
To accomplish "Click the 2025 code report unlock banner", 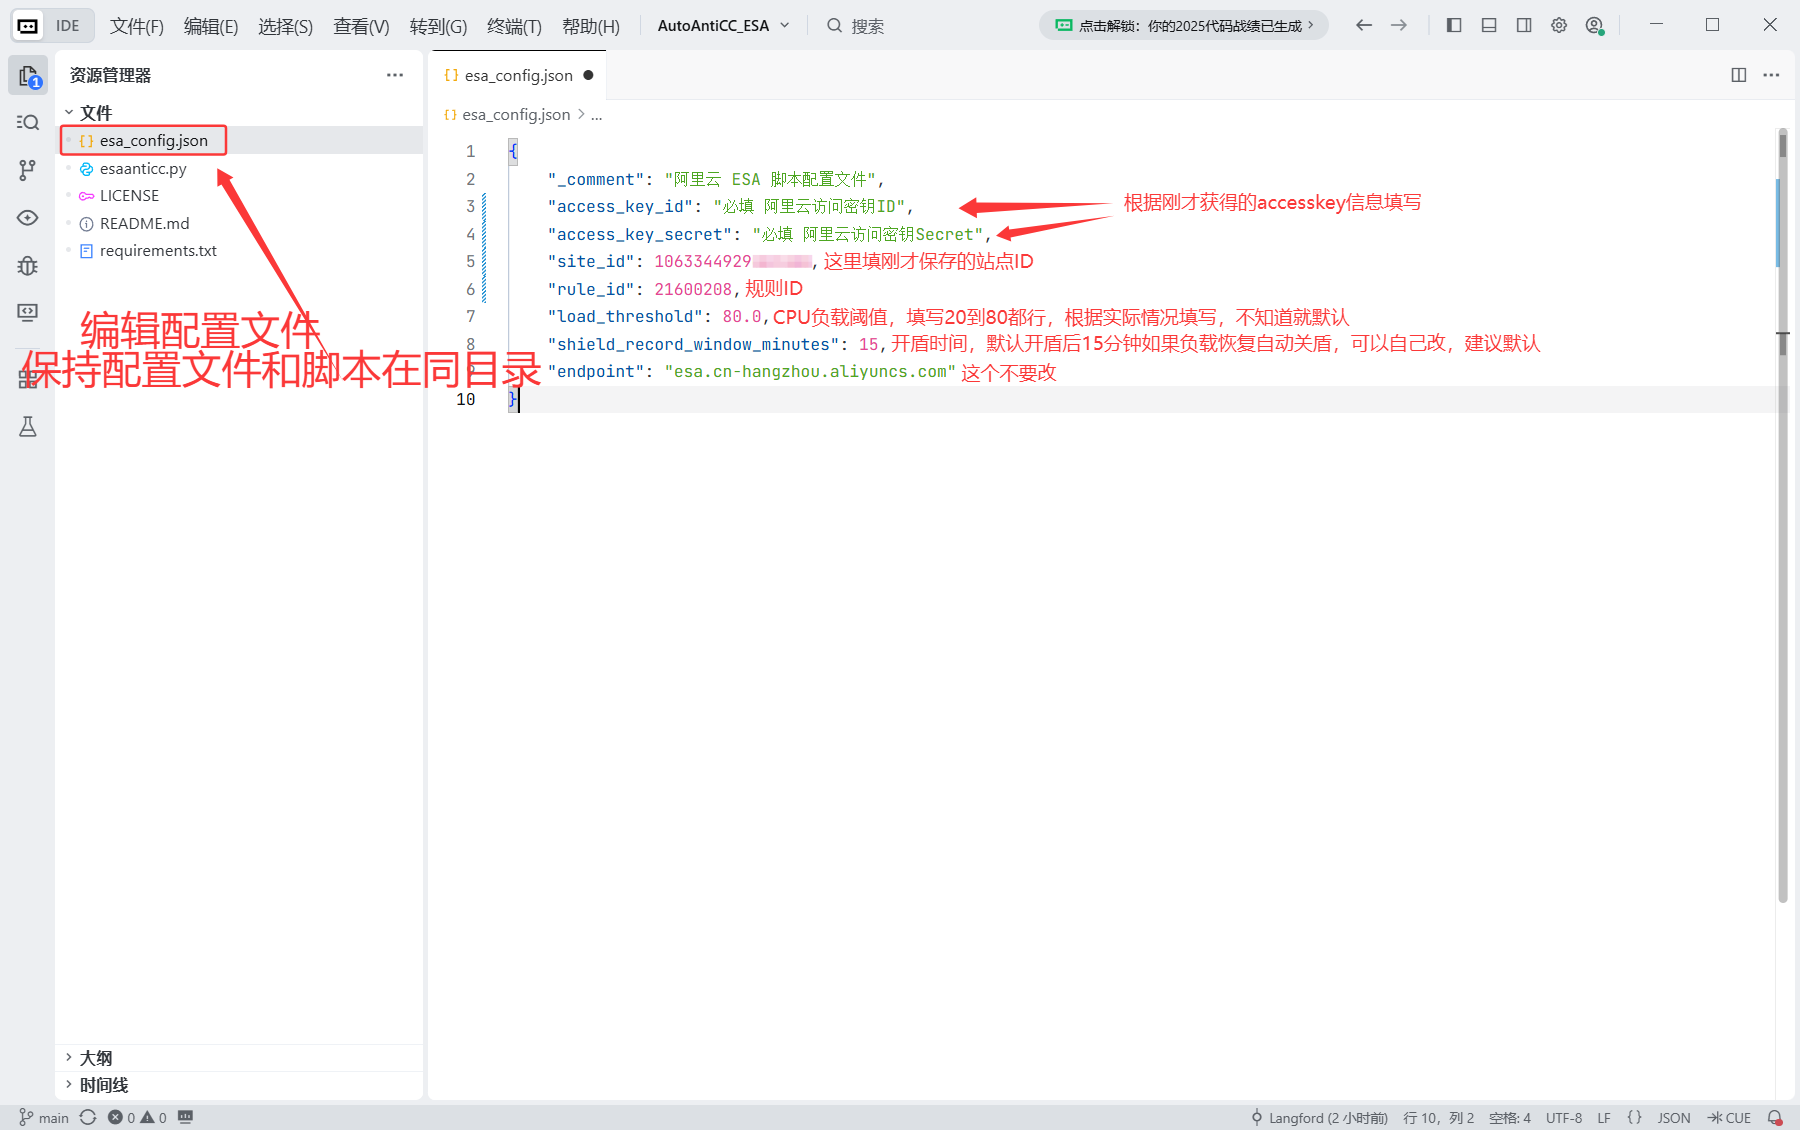I will 1184,26.
